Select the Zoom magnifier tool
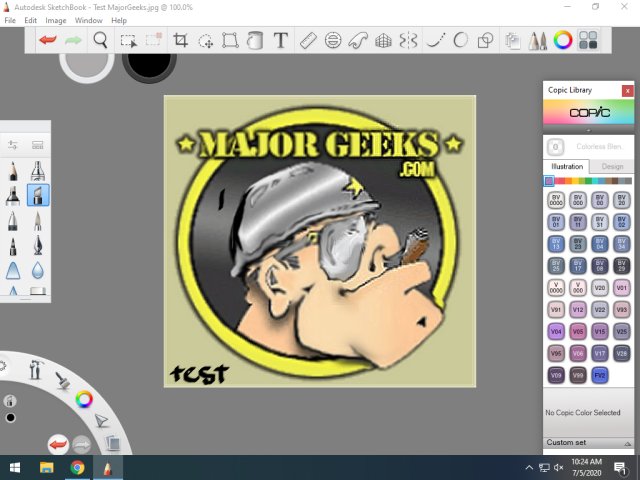The image size is (640, 480). point(100,40)
